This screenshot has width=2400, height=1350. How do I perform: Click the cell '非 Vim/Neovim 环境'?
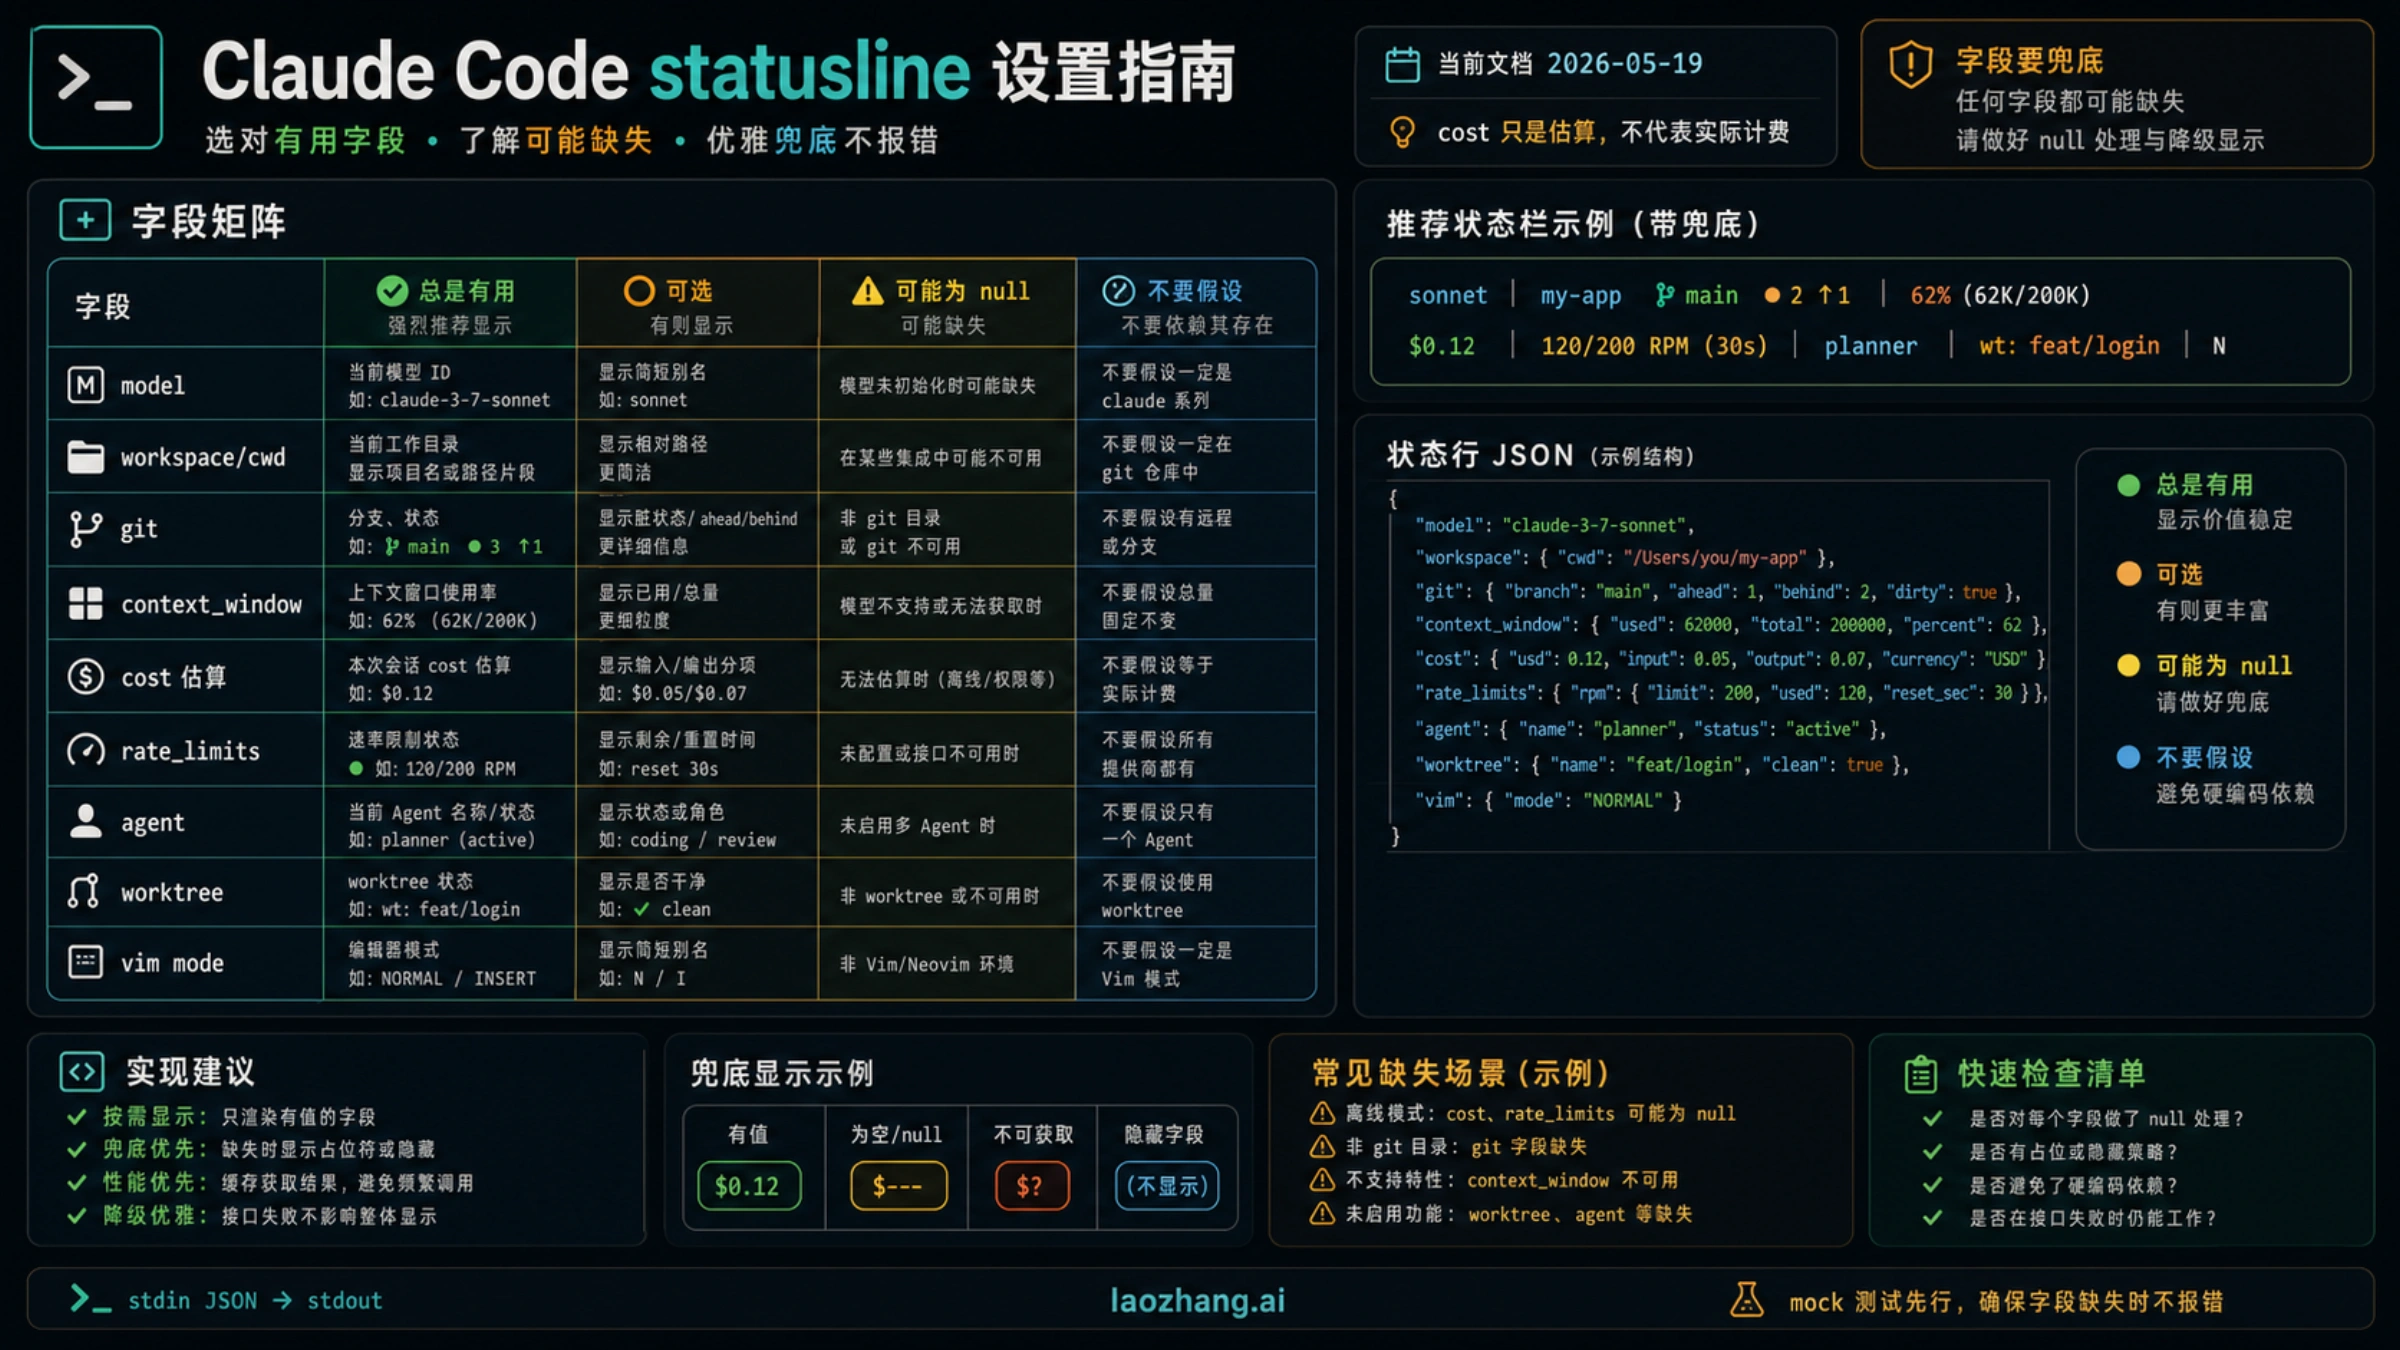(x=926, y=964)
